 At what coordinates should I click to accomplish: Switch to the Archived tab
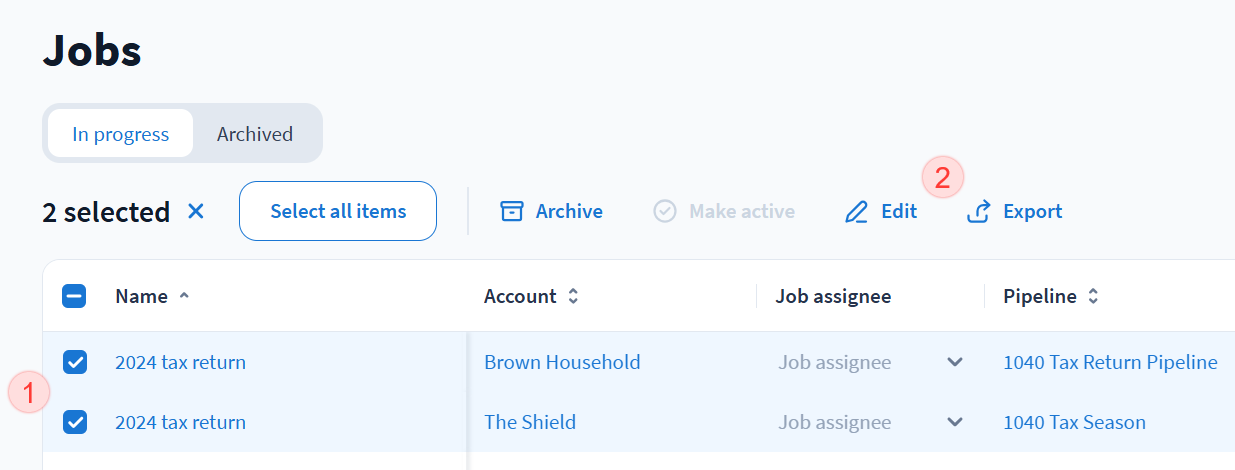coord(255,134)
